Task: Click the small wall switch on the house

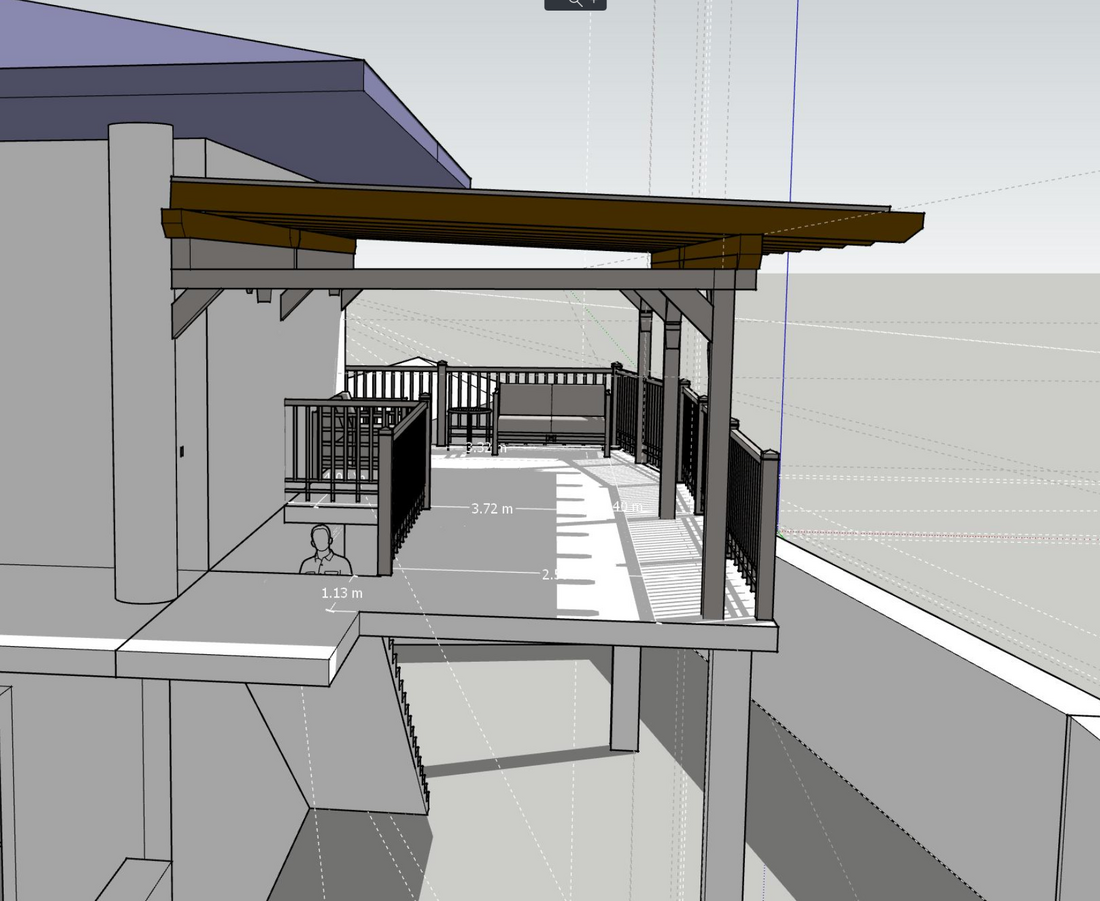Action: click(x=182, y=452)
